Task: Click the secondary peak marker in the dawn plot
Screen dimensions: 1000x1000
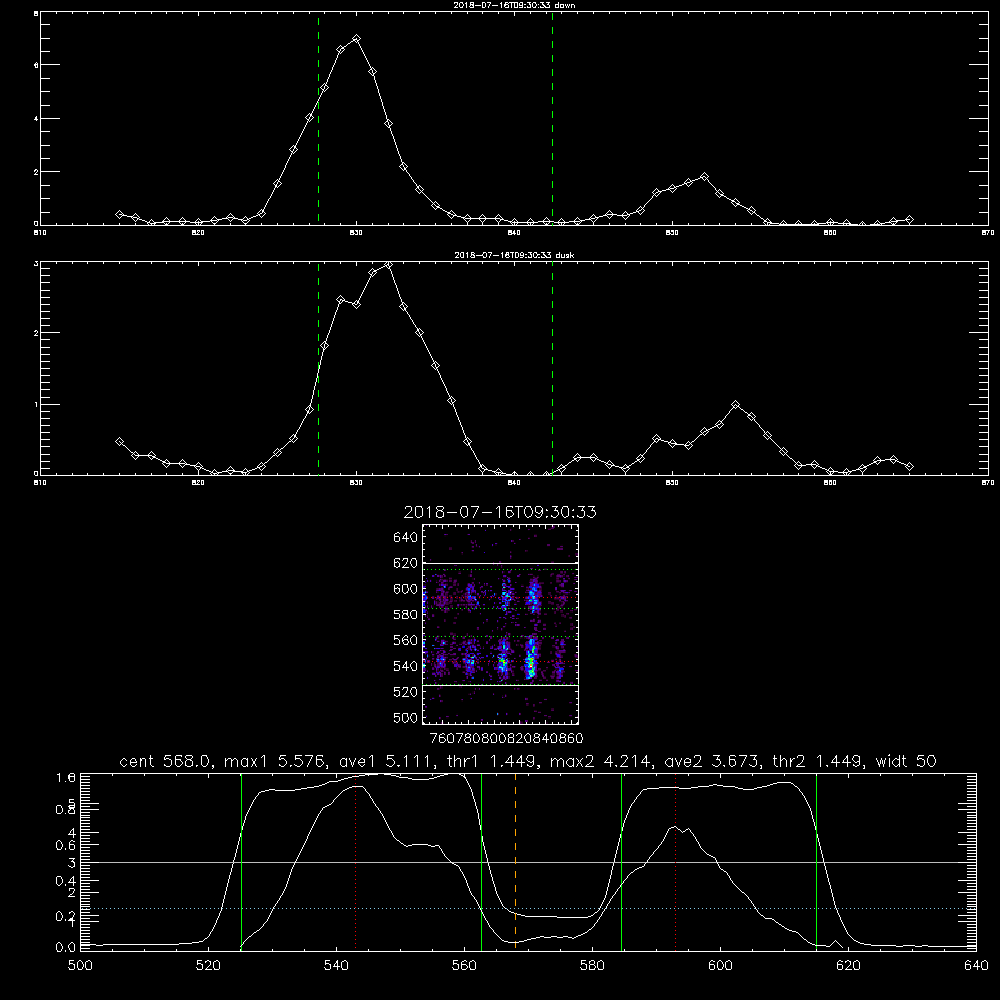Action: [x=704, y=177]
